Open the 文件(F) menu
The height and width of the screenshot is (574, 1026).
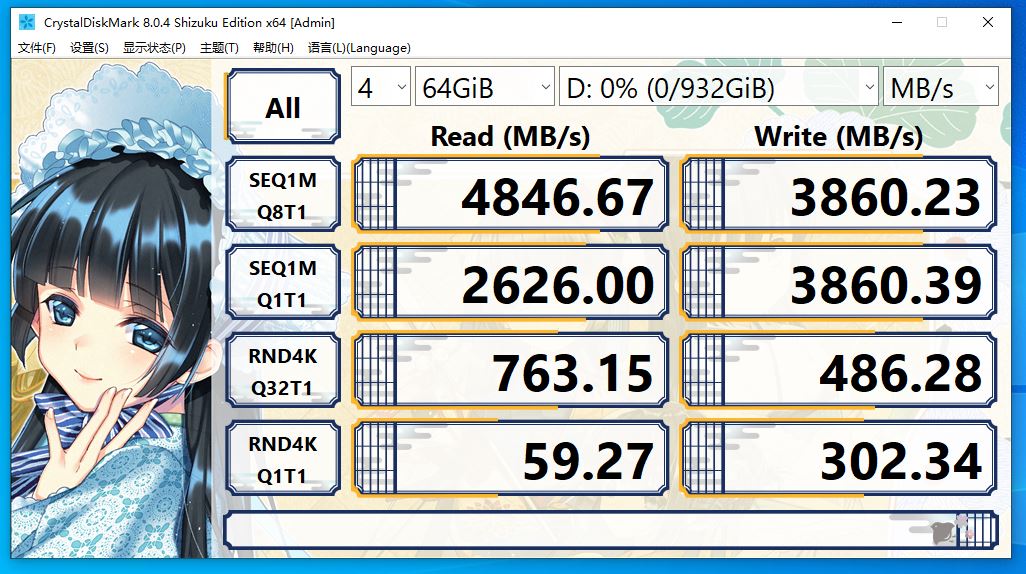point(37,48)
